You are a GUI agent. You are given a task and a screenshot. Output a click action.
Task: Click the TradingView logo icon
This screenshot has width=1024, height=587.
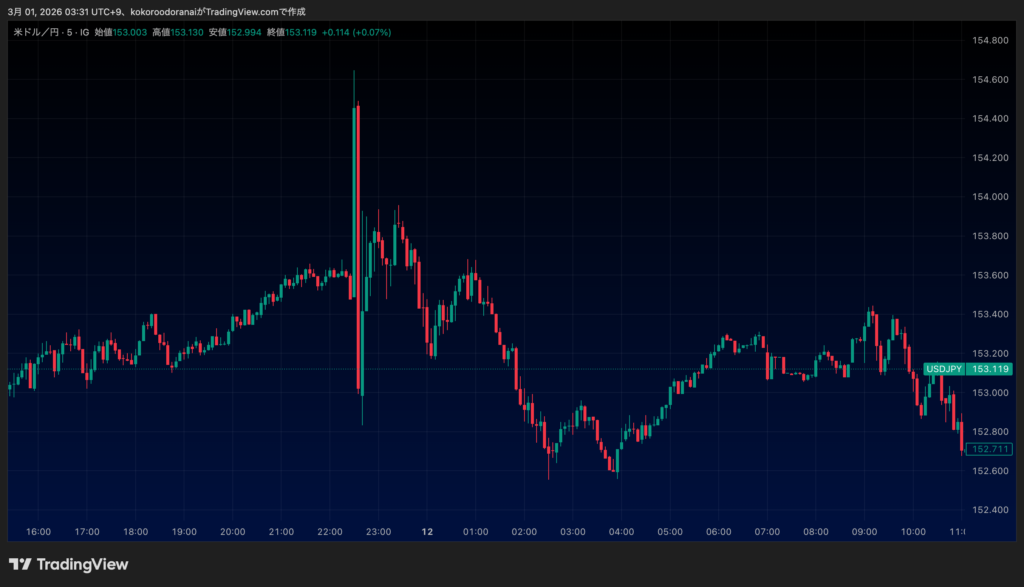20,565
